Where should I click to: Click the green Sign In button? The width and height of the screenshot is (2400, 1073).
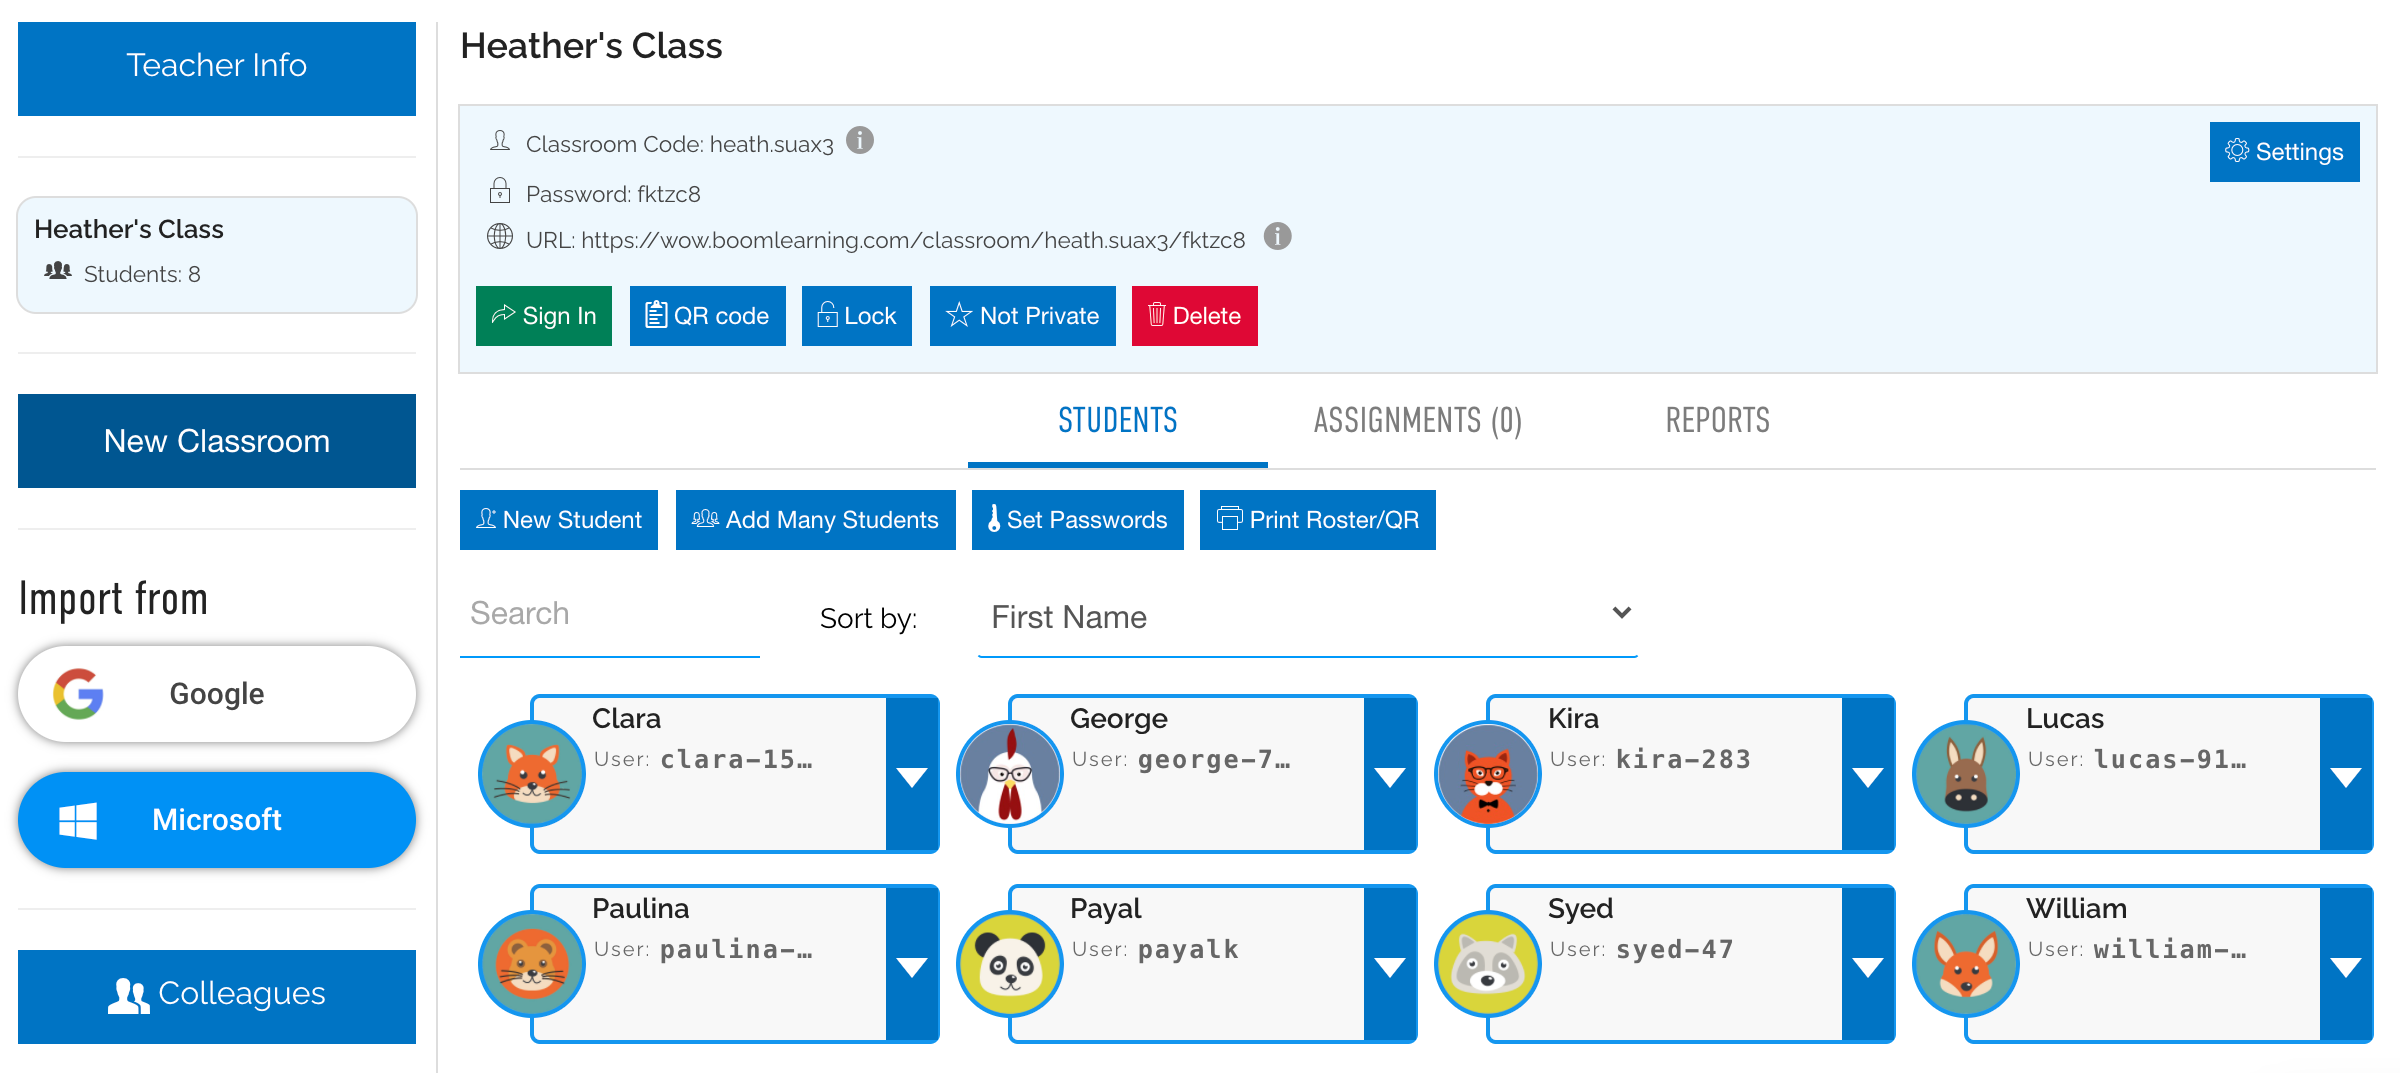(544, 316)
